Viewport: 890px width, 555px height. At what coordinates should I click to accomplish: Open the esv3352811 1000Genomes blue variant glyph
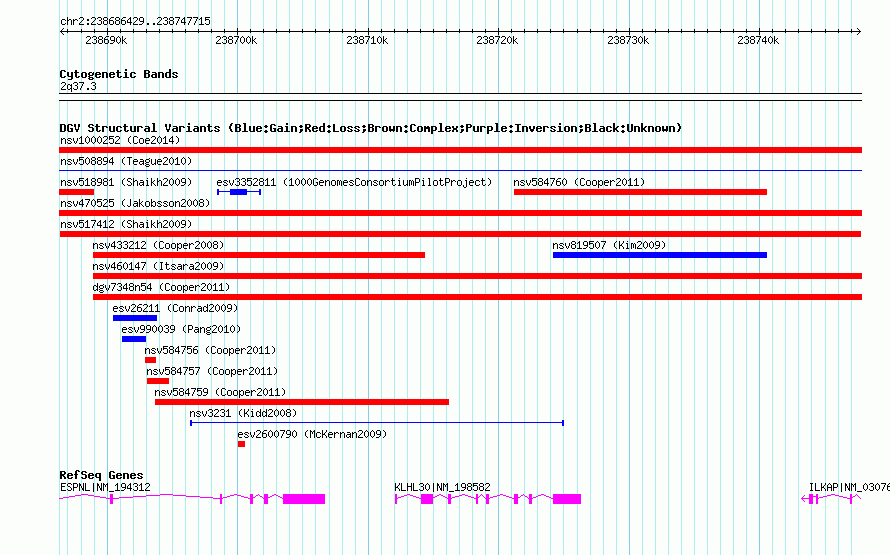click(239, 192)
